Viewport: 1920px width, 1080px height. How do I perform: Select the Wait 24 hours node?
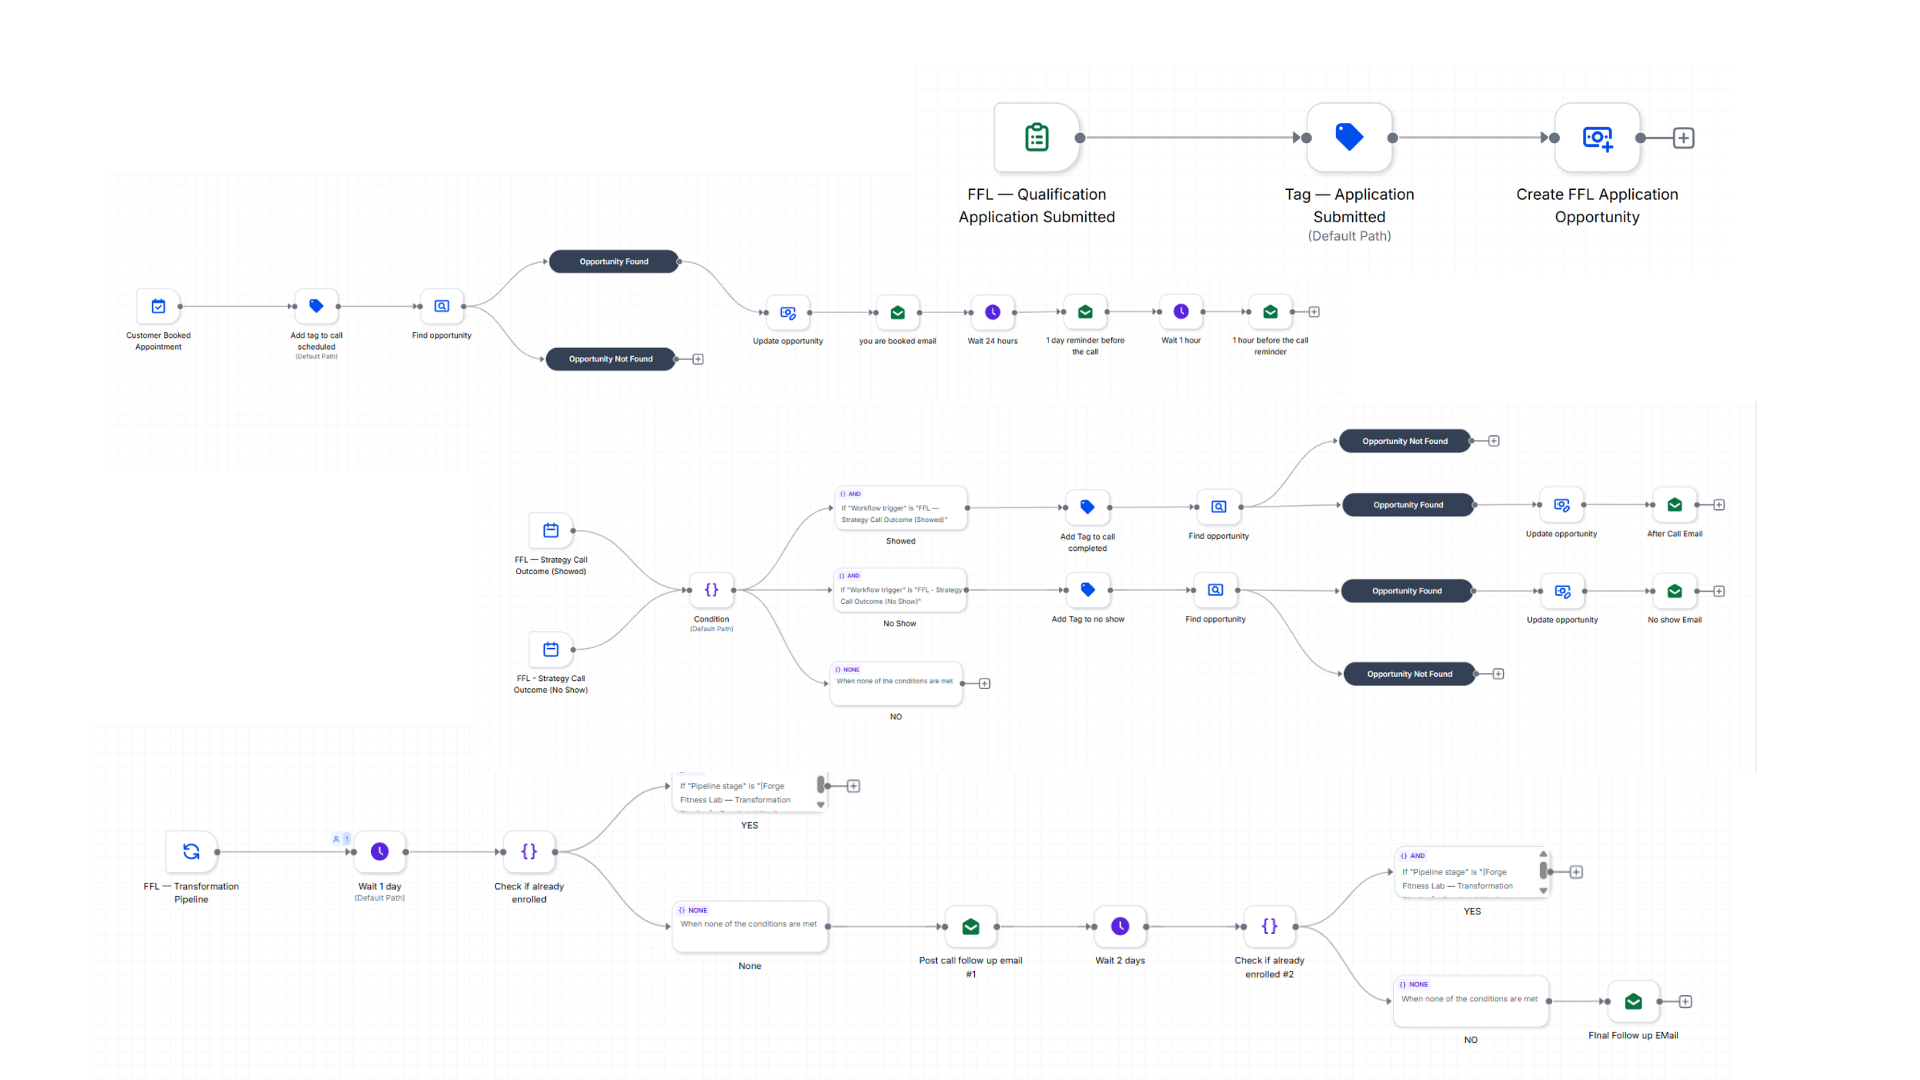click(993, 313)
